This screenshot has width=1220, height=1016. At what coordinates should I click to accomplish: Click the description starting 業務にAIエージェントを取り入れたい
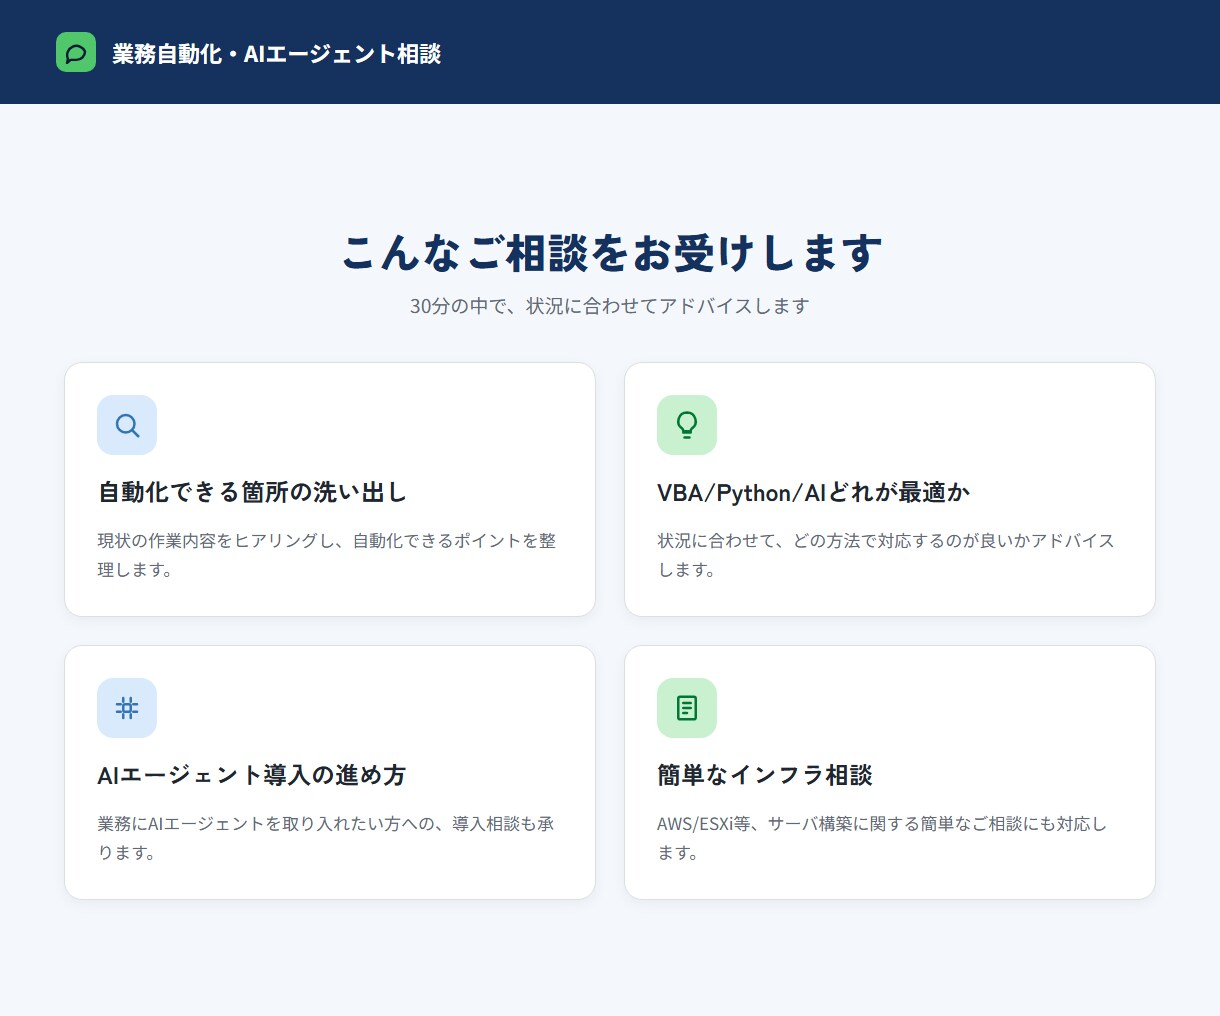[x=326, y=838]
